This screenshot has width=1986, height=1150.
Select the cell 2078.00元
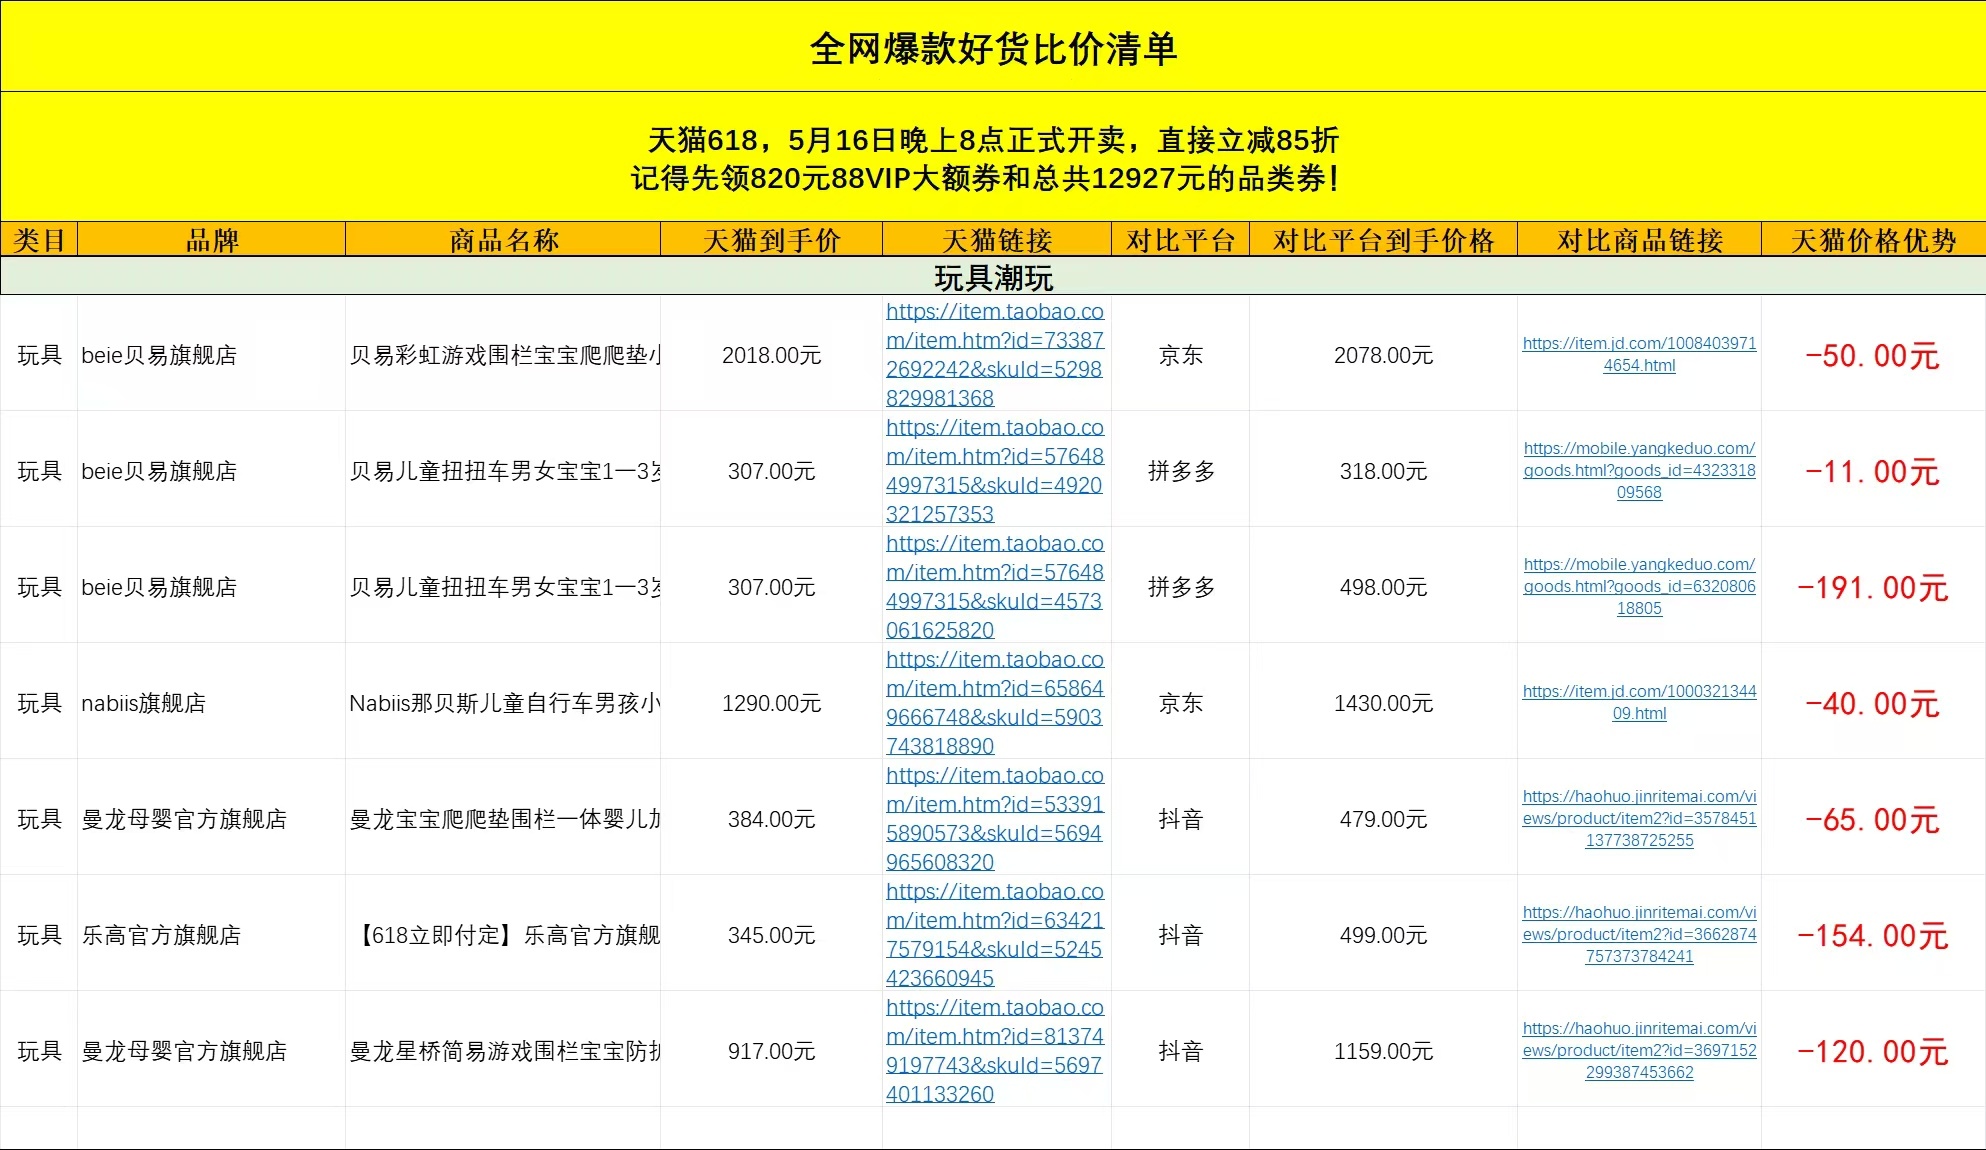click(x=1384, y=355)
